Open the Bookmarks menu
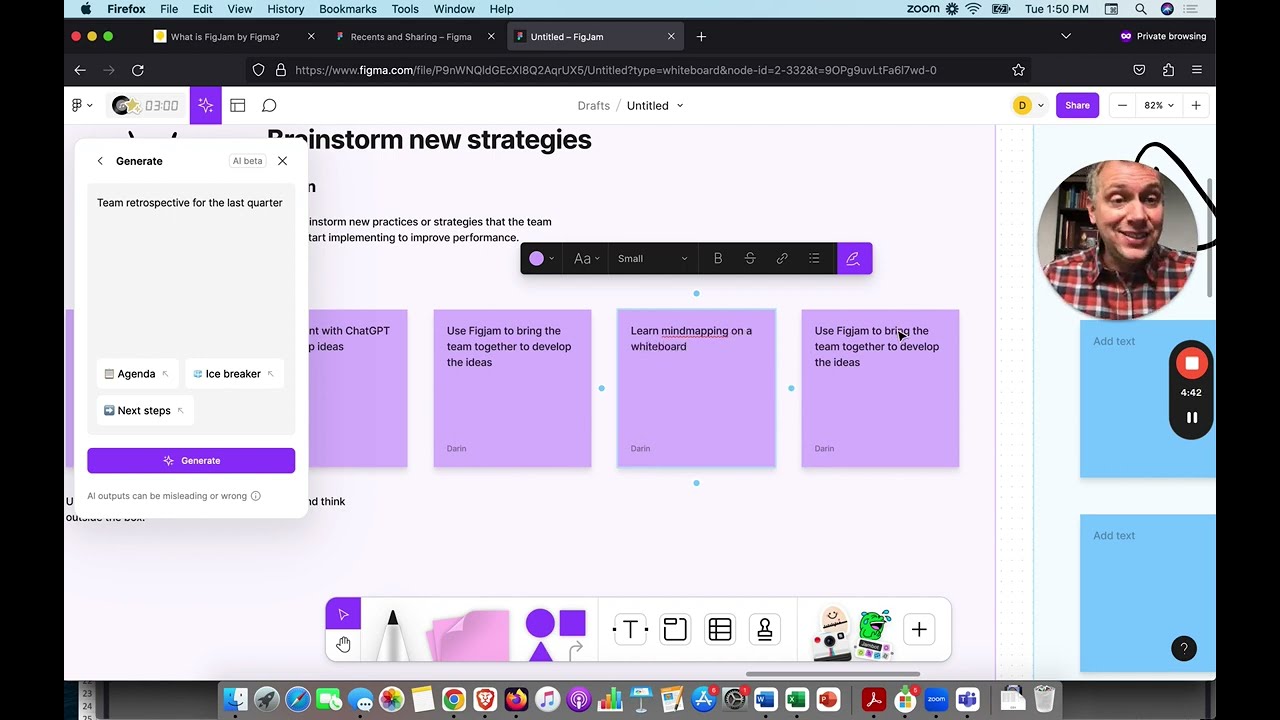1280x720 pixels. tap(348, 9)
